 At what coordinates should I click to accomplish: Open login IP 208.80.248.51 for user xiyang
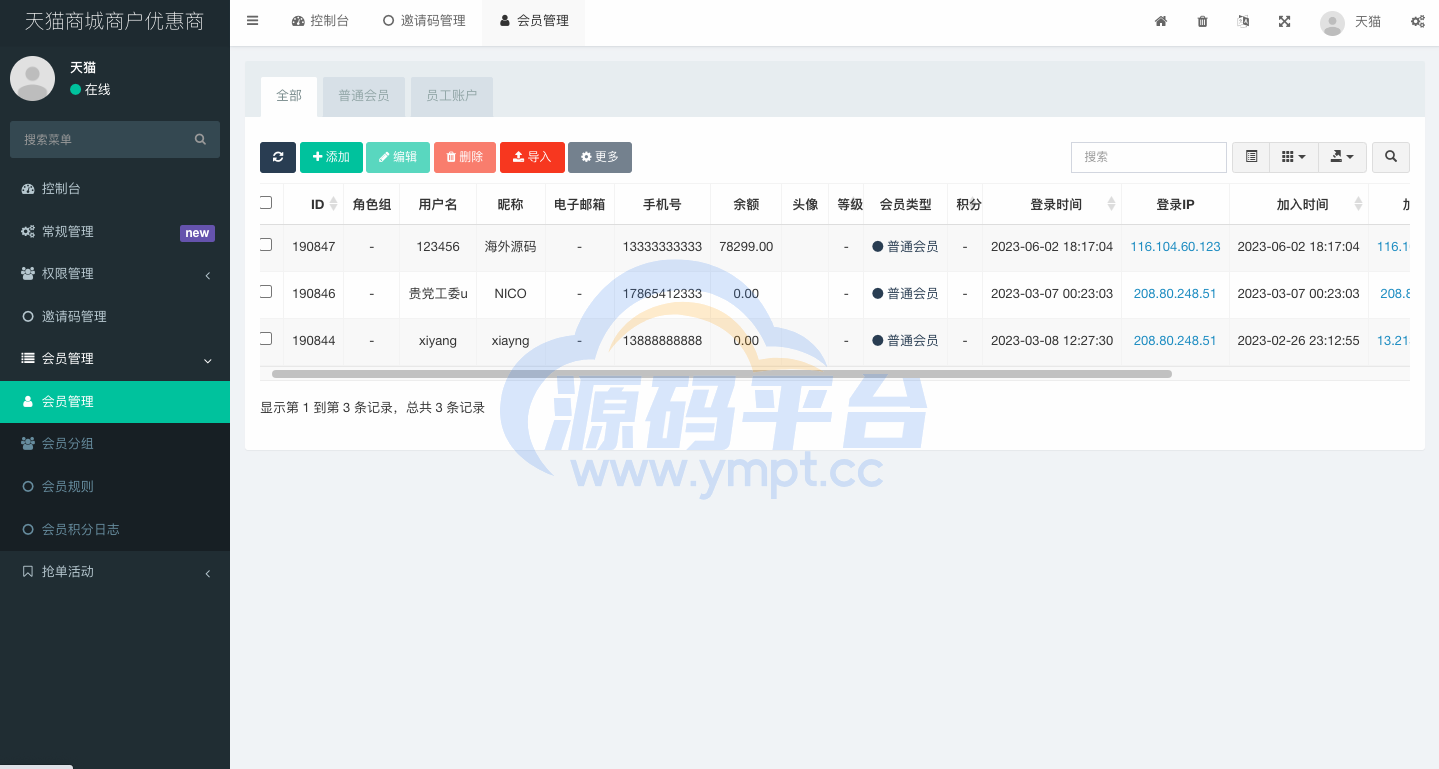pyautogui.click(x=1175, y=340)
